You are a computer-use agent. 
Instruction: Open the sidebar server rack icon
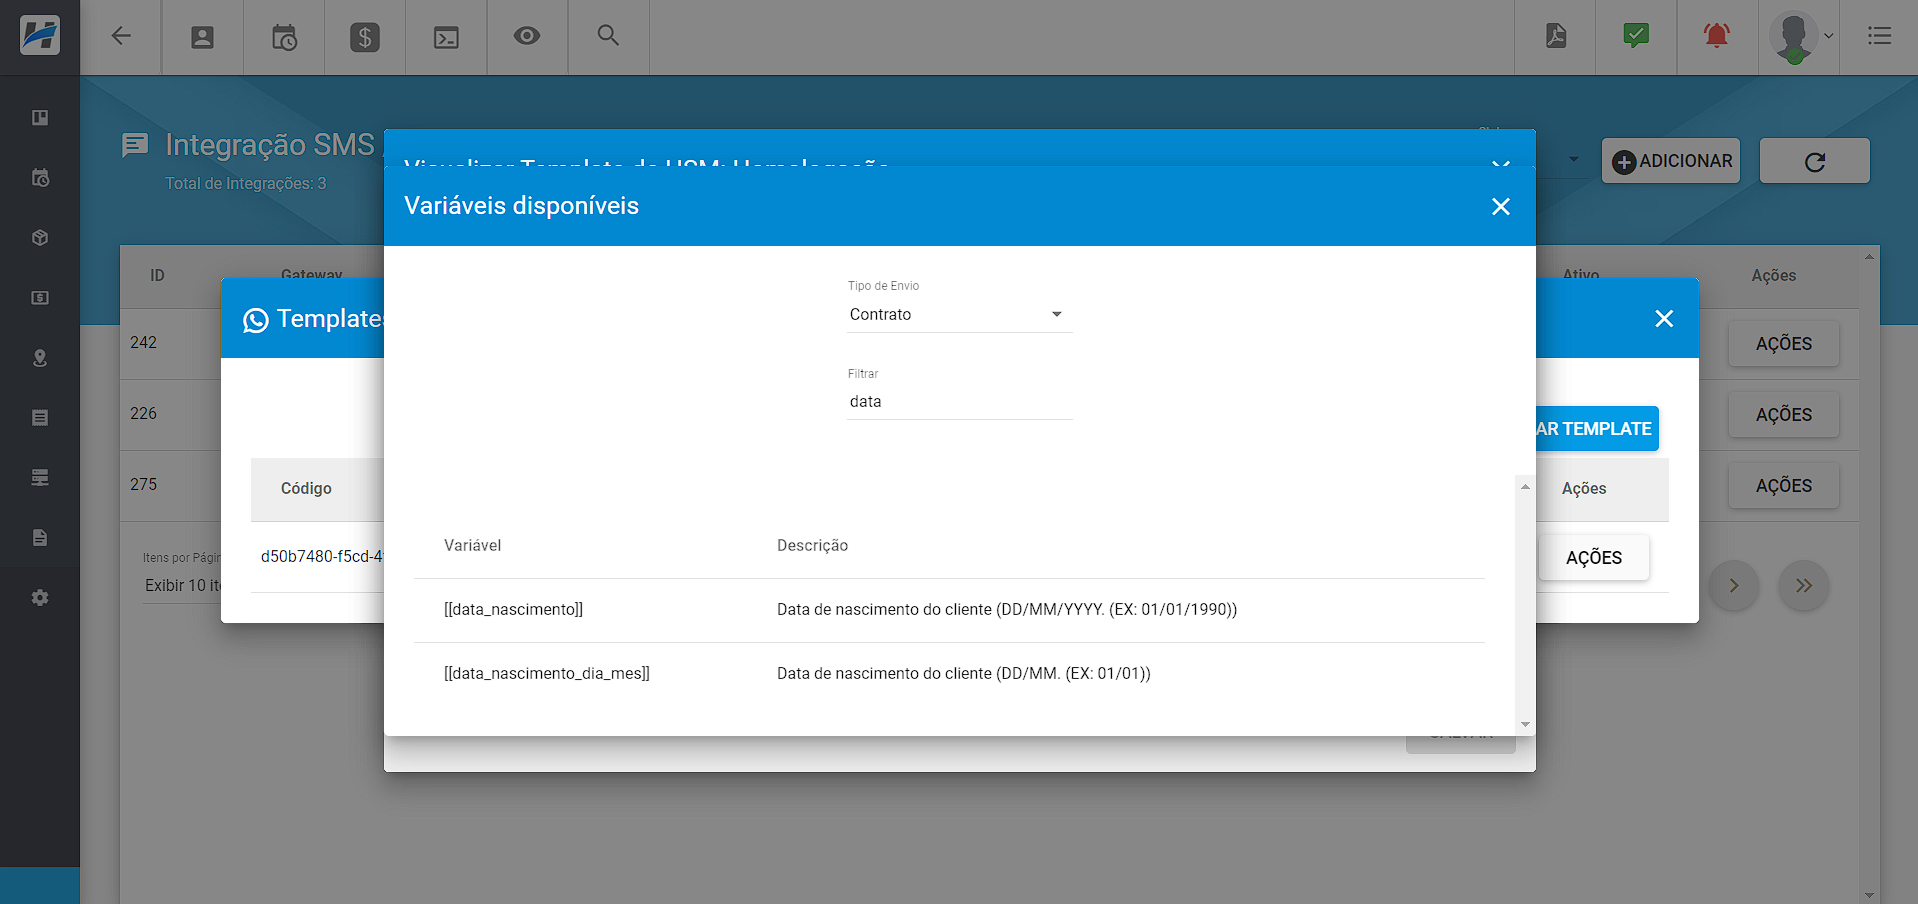click(x=40, y=478)
